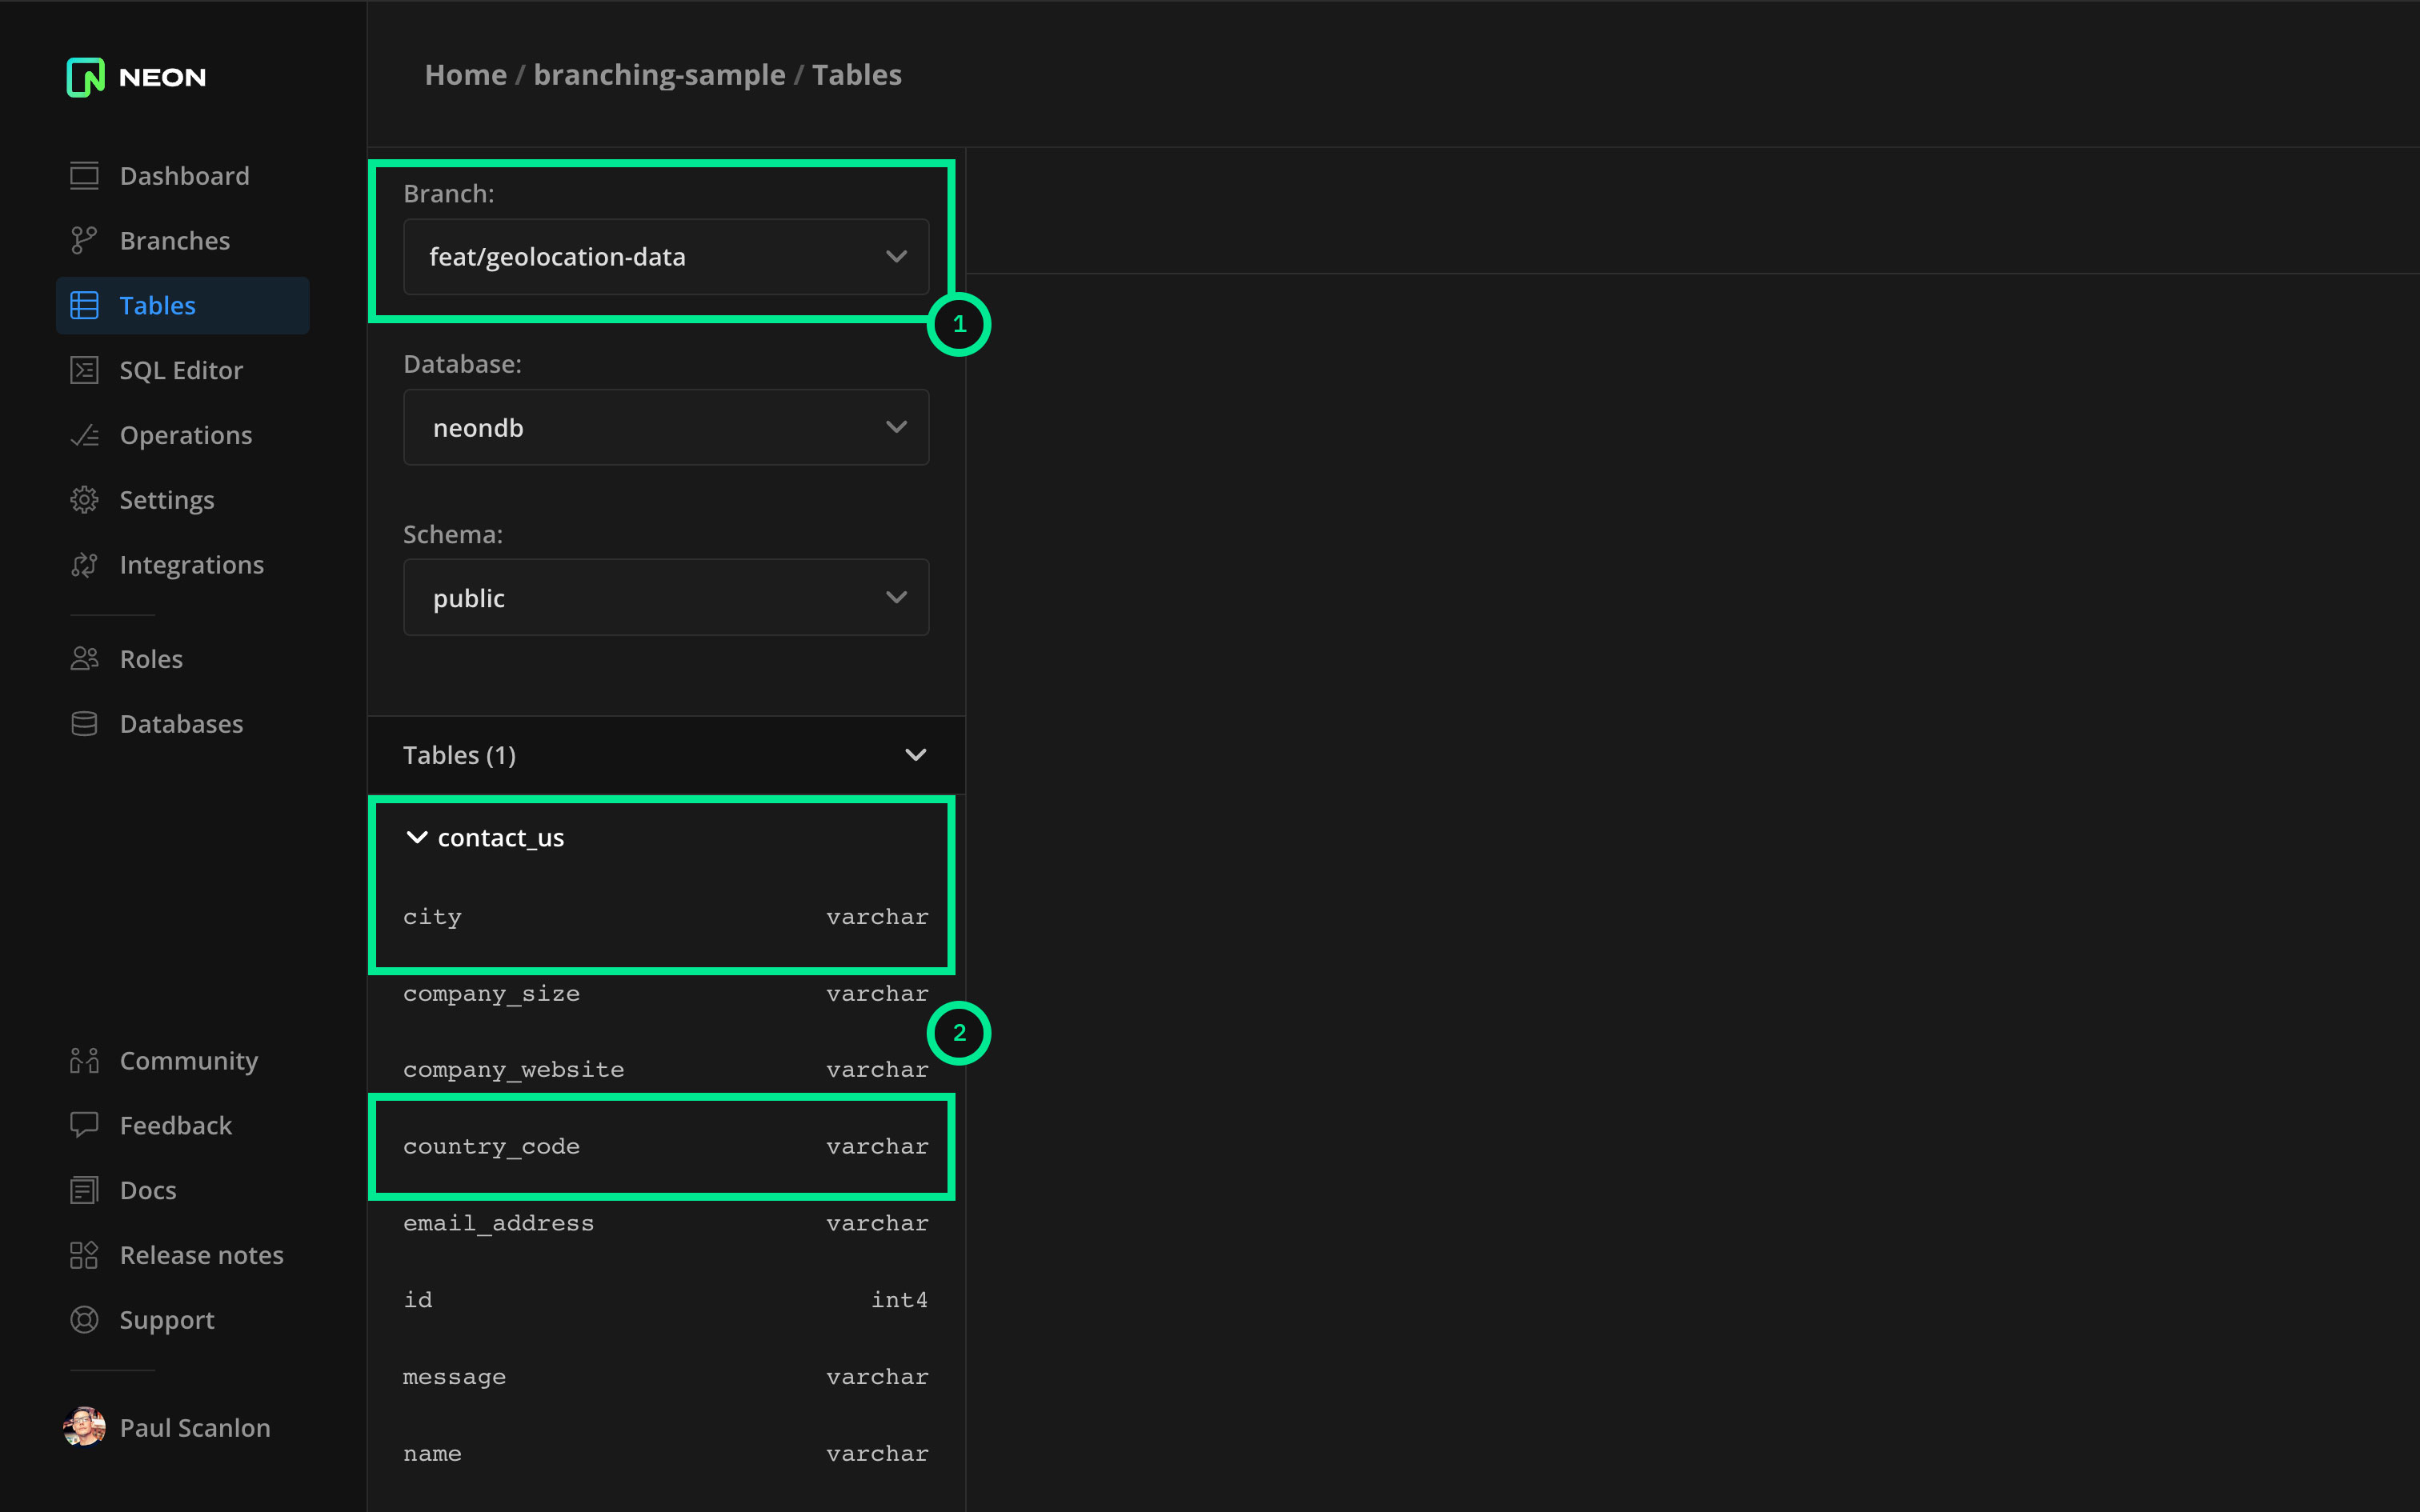Go to Home breadcrumb link

465,75
